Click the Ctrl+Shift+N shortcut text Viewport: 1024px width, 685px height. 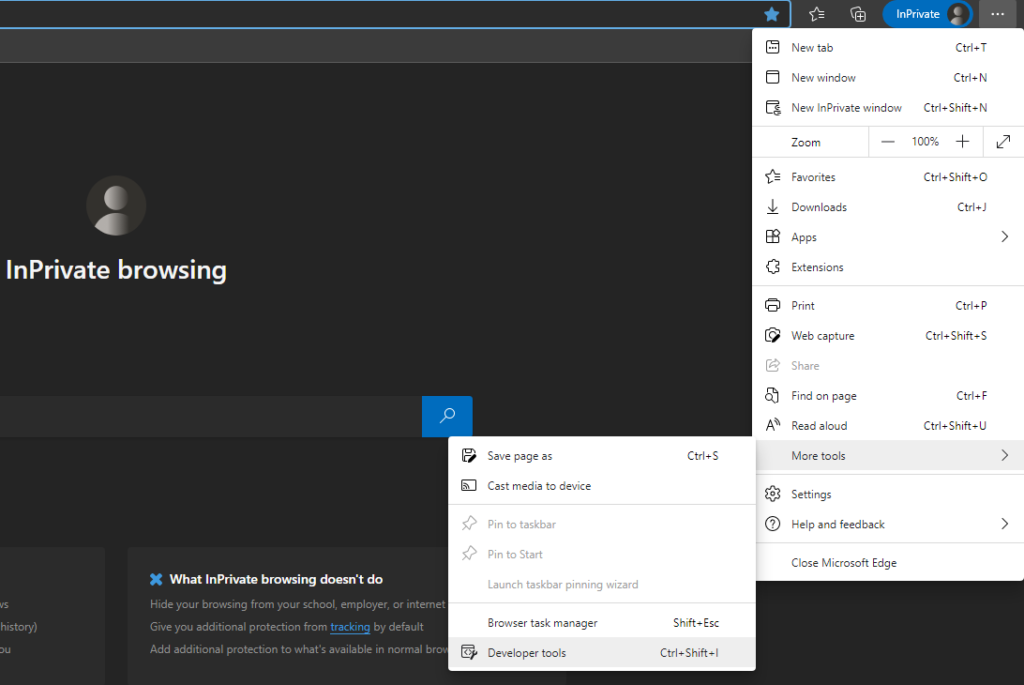pos(955,107)
